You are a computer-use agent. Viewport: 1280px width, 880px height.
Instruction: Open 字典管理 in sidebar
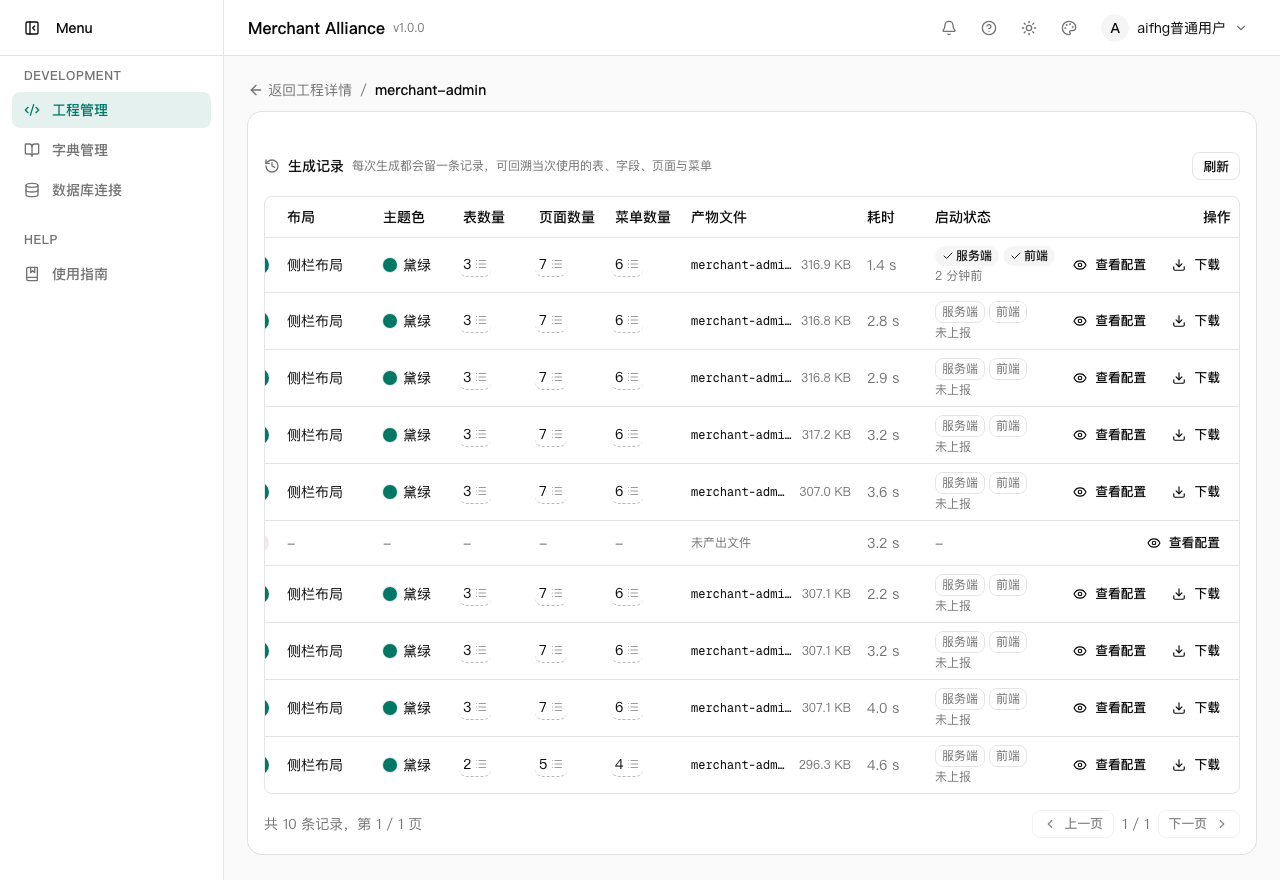point(111,150)
